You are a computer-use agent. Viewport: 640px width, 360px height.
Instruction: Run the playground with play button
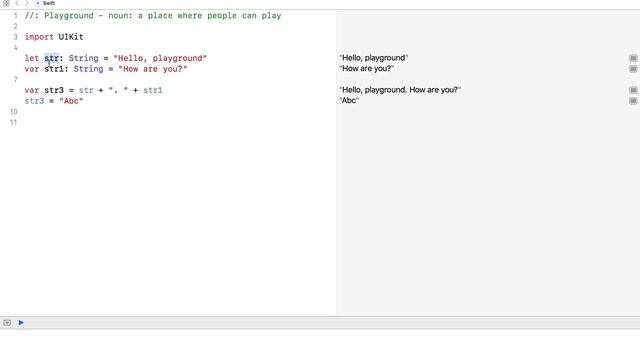point(21,323)
